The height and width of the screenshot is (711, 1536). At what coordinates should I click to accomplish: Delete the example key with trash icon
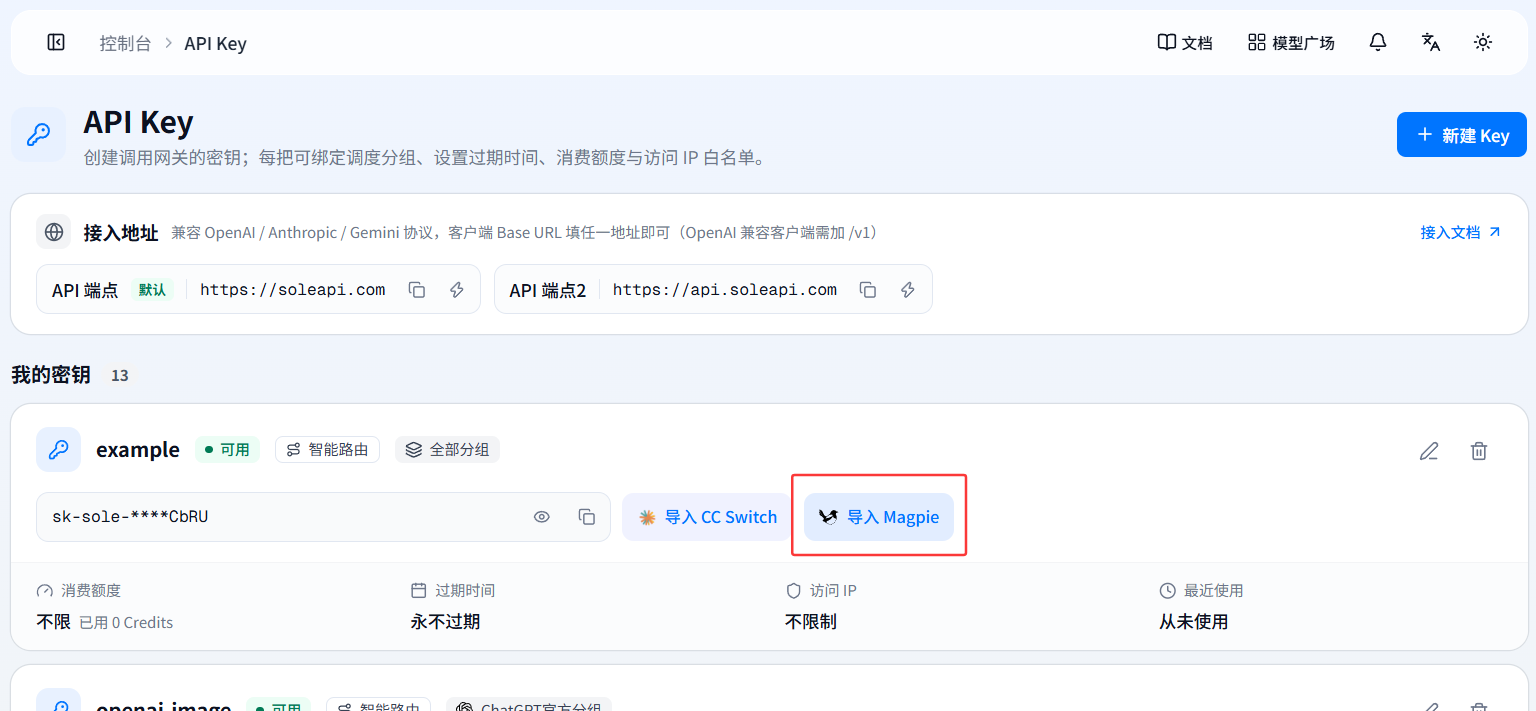pyautogui.click(x=1479, y=451)
